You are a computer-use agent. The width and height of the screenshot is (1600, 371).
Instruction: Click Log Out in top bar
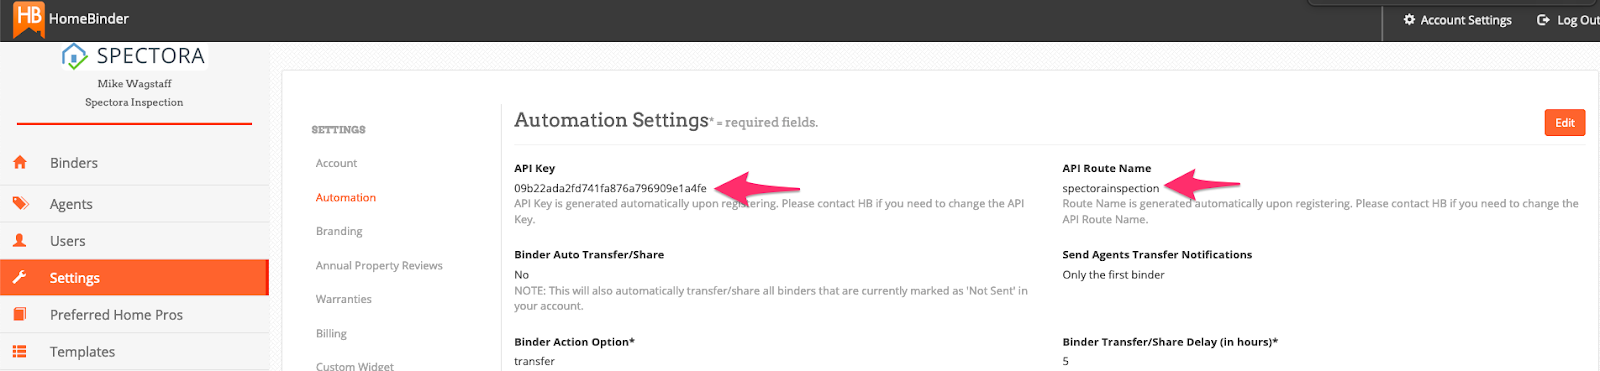point(1568,20)
